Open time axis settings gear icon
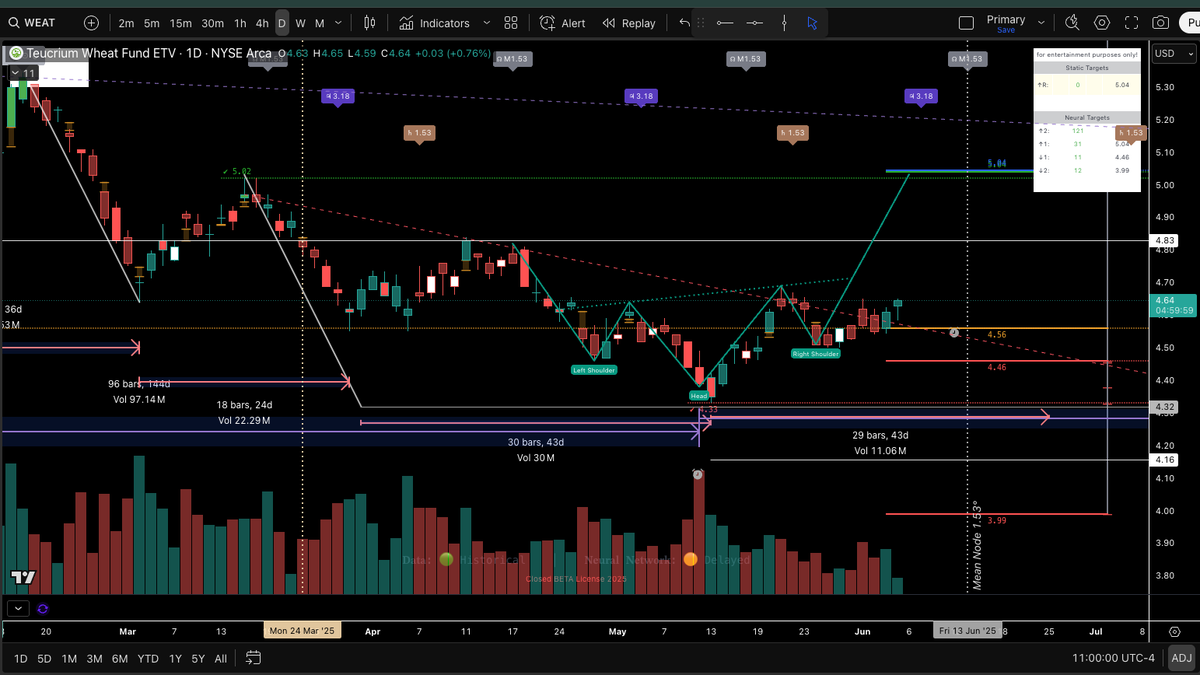1200x675 pixels. point(1175,631)
